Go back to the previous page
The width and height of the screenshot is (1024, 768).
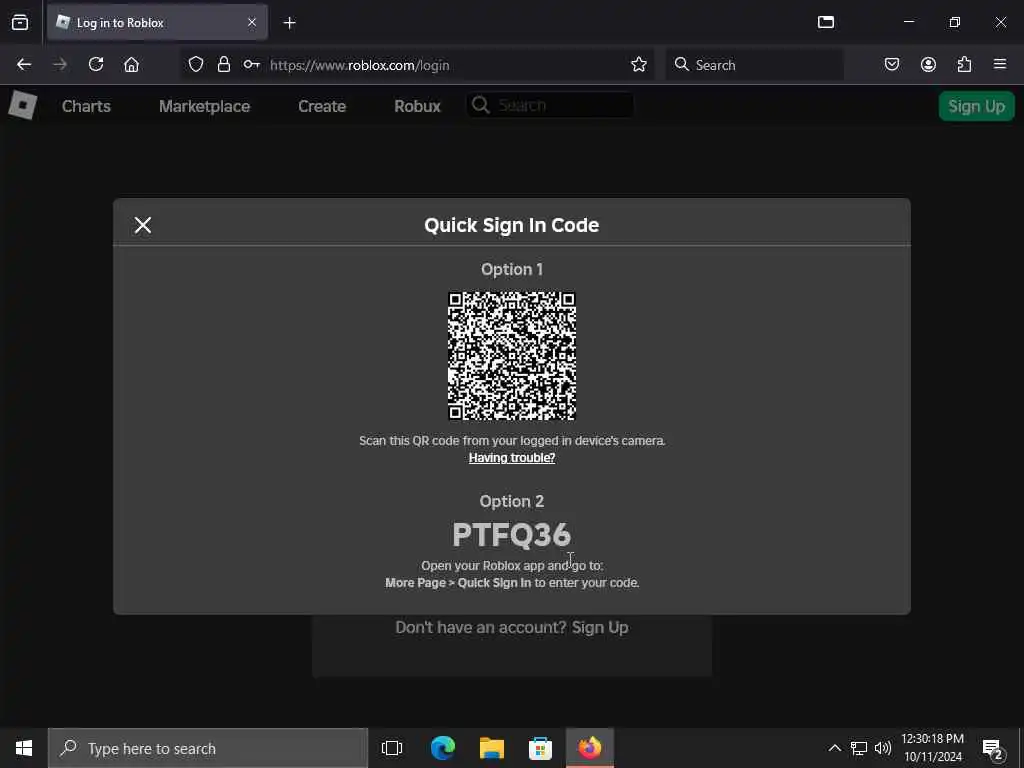[24, 65]
